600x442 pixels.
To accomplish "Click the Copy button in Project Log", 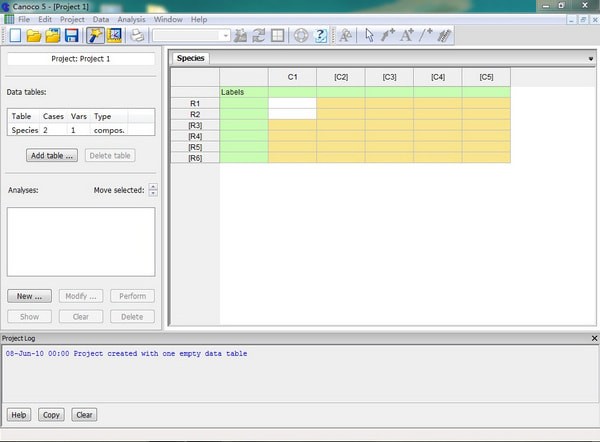I will (51, 415).
